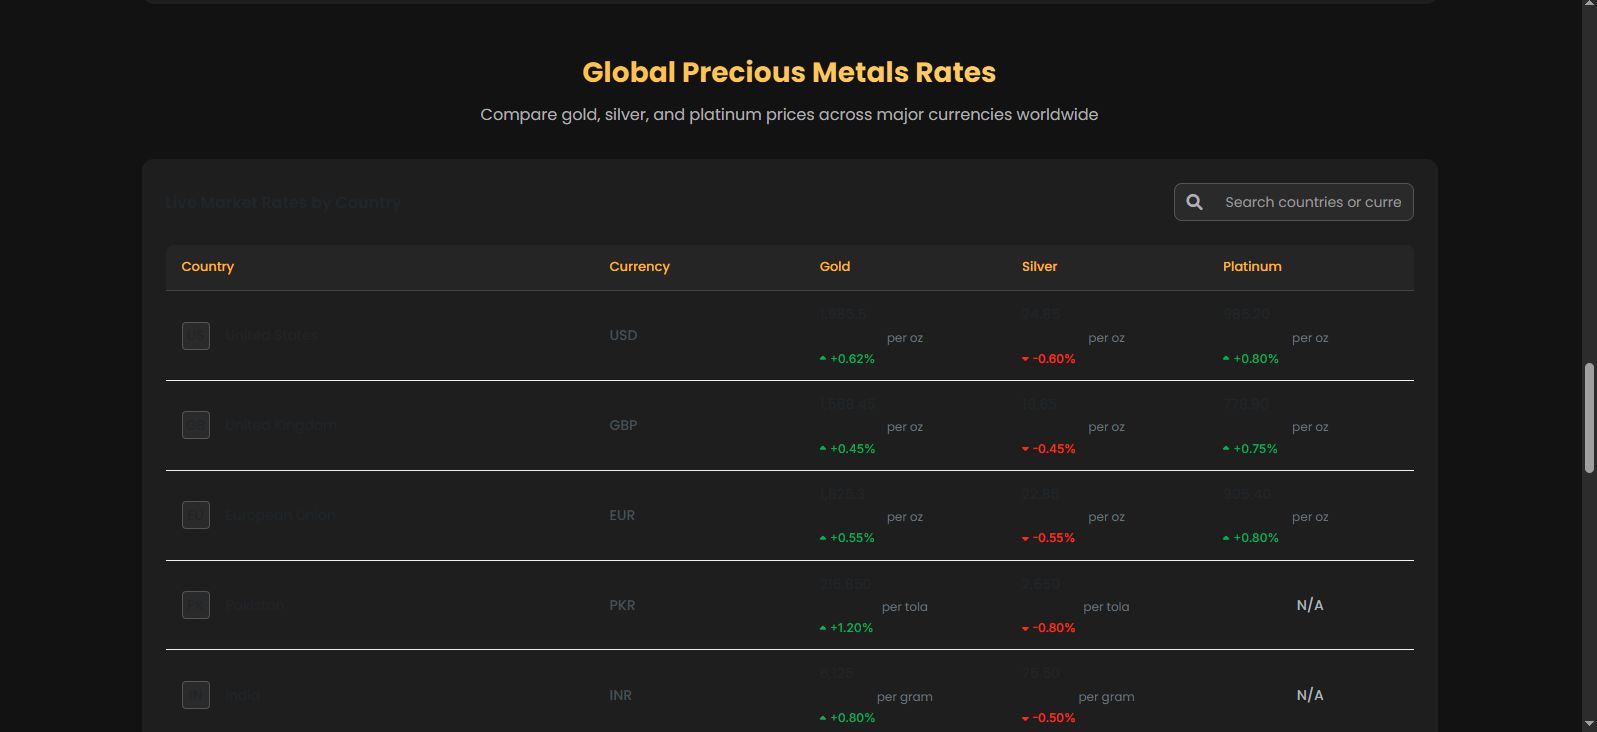Screen dimensions: 1597x732
Task: Click the green up arrow beside GBP platinum +0.75%
Action: tap(1226, 449)
